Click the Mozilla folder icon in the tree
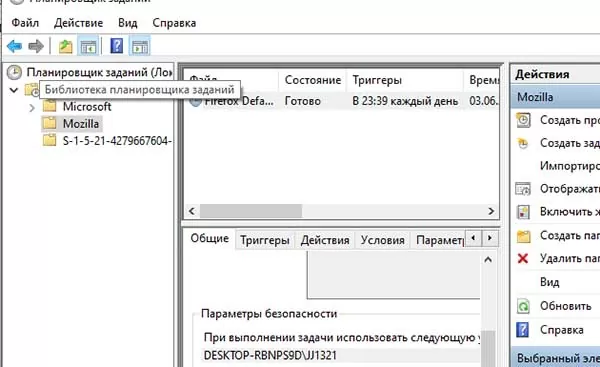 point(49,123)
